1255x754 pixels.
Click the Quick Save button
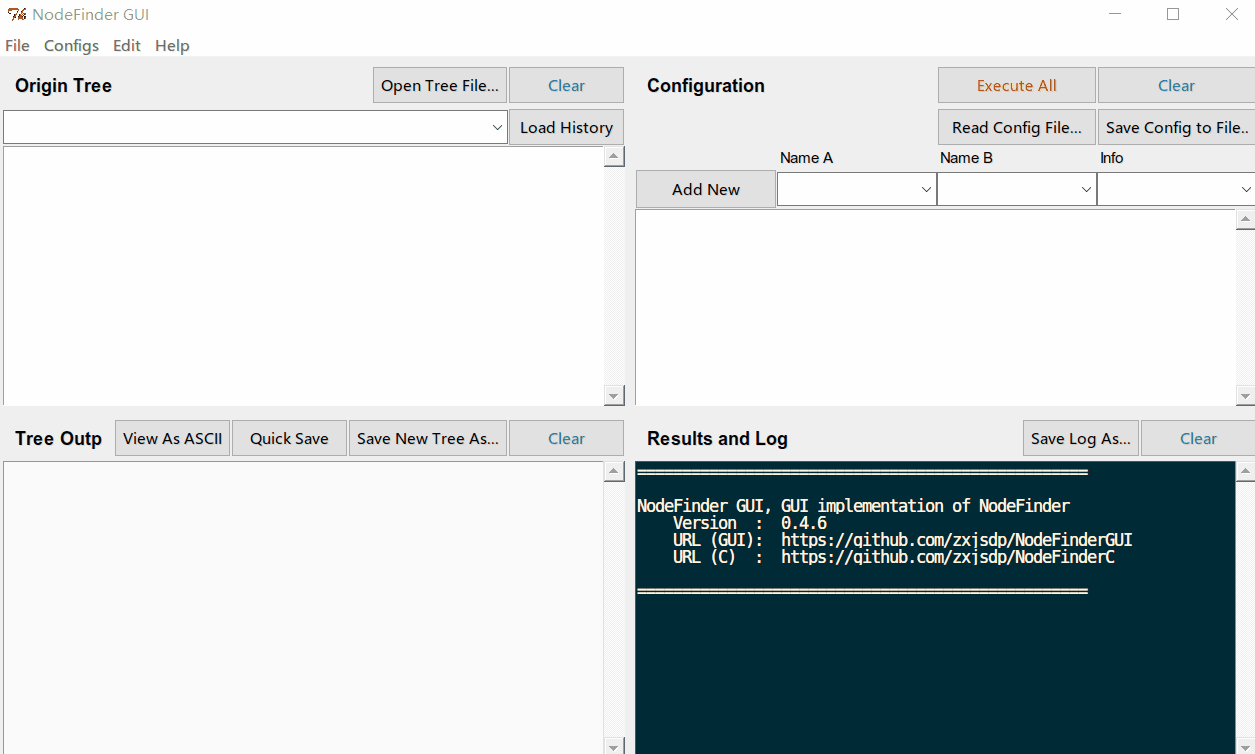(x=289, y=439)
